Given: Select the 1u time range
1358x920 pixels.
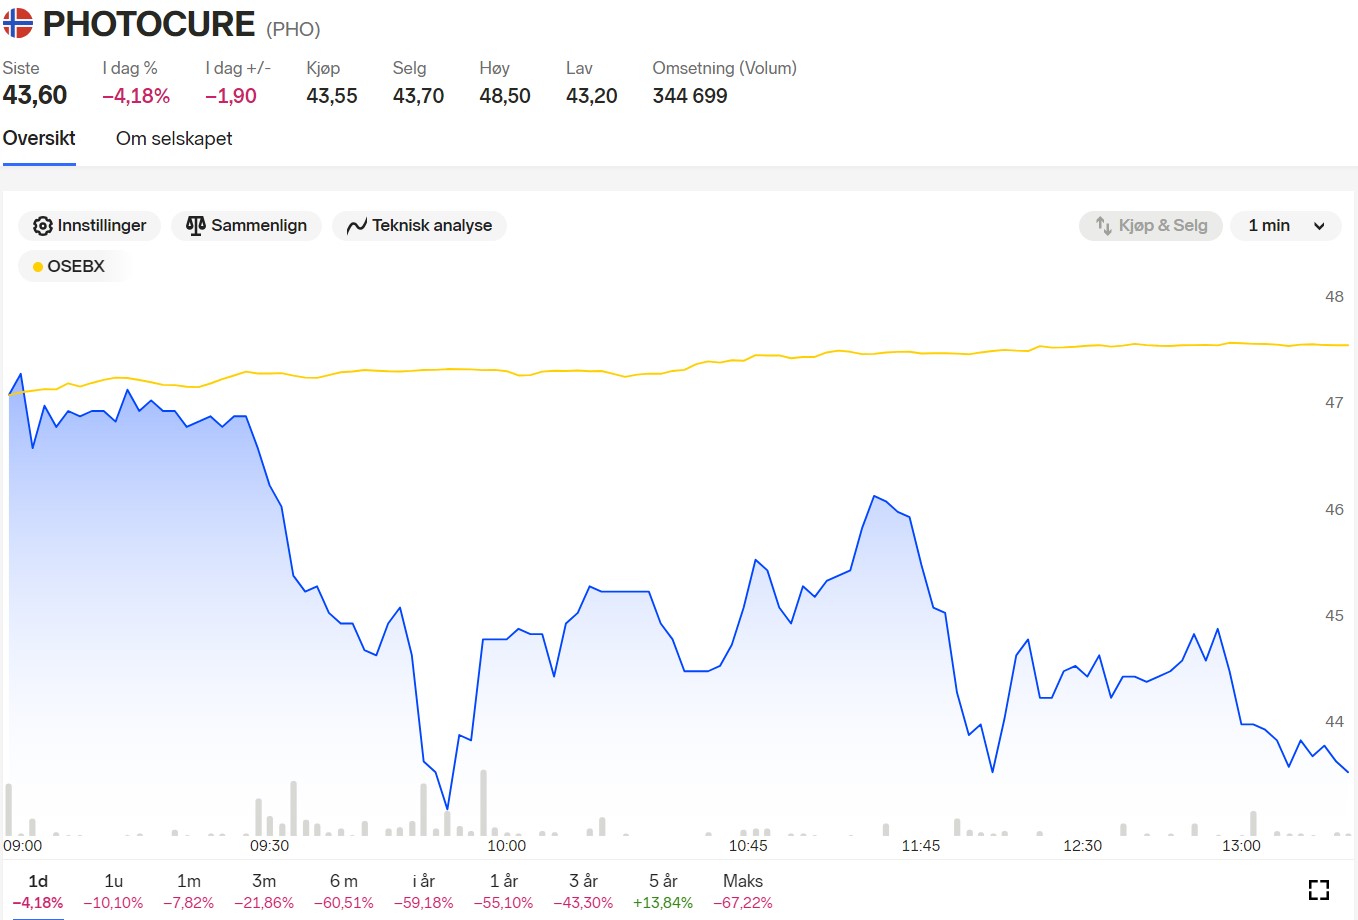Looking at the screenshot, I should pos(113,890).
